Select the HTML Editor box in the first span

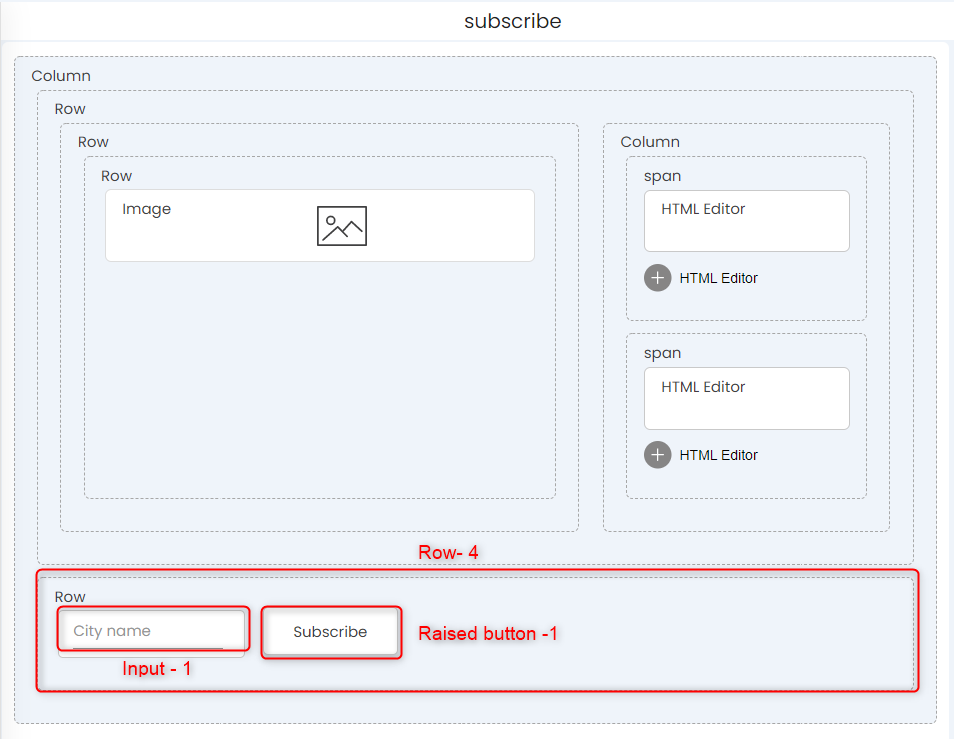click(746, 221)
